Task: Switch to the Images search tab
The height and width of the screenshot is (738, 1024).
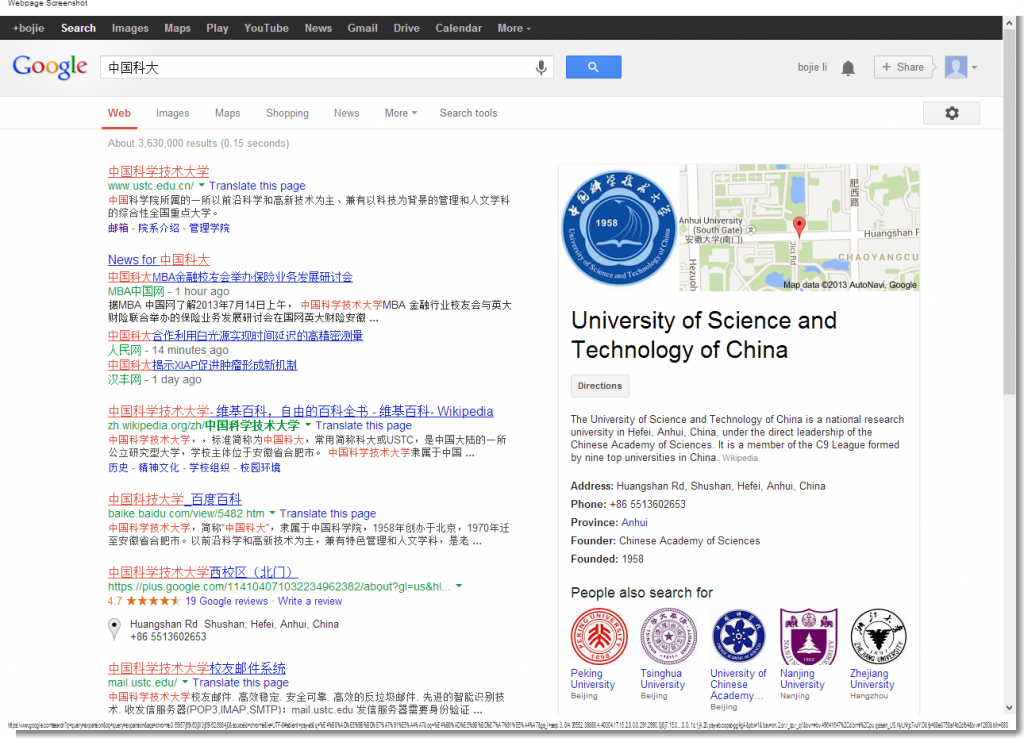Action: pos(172,113)
